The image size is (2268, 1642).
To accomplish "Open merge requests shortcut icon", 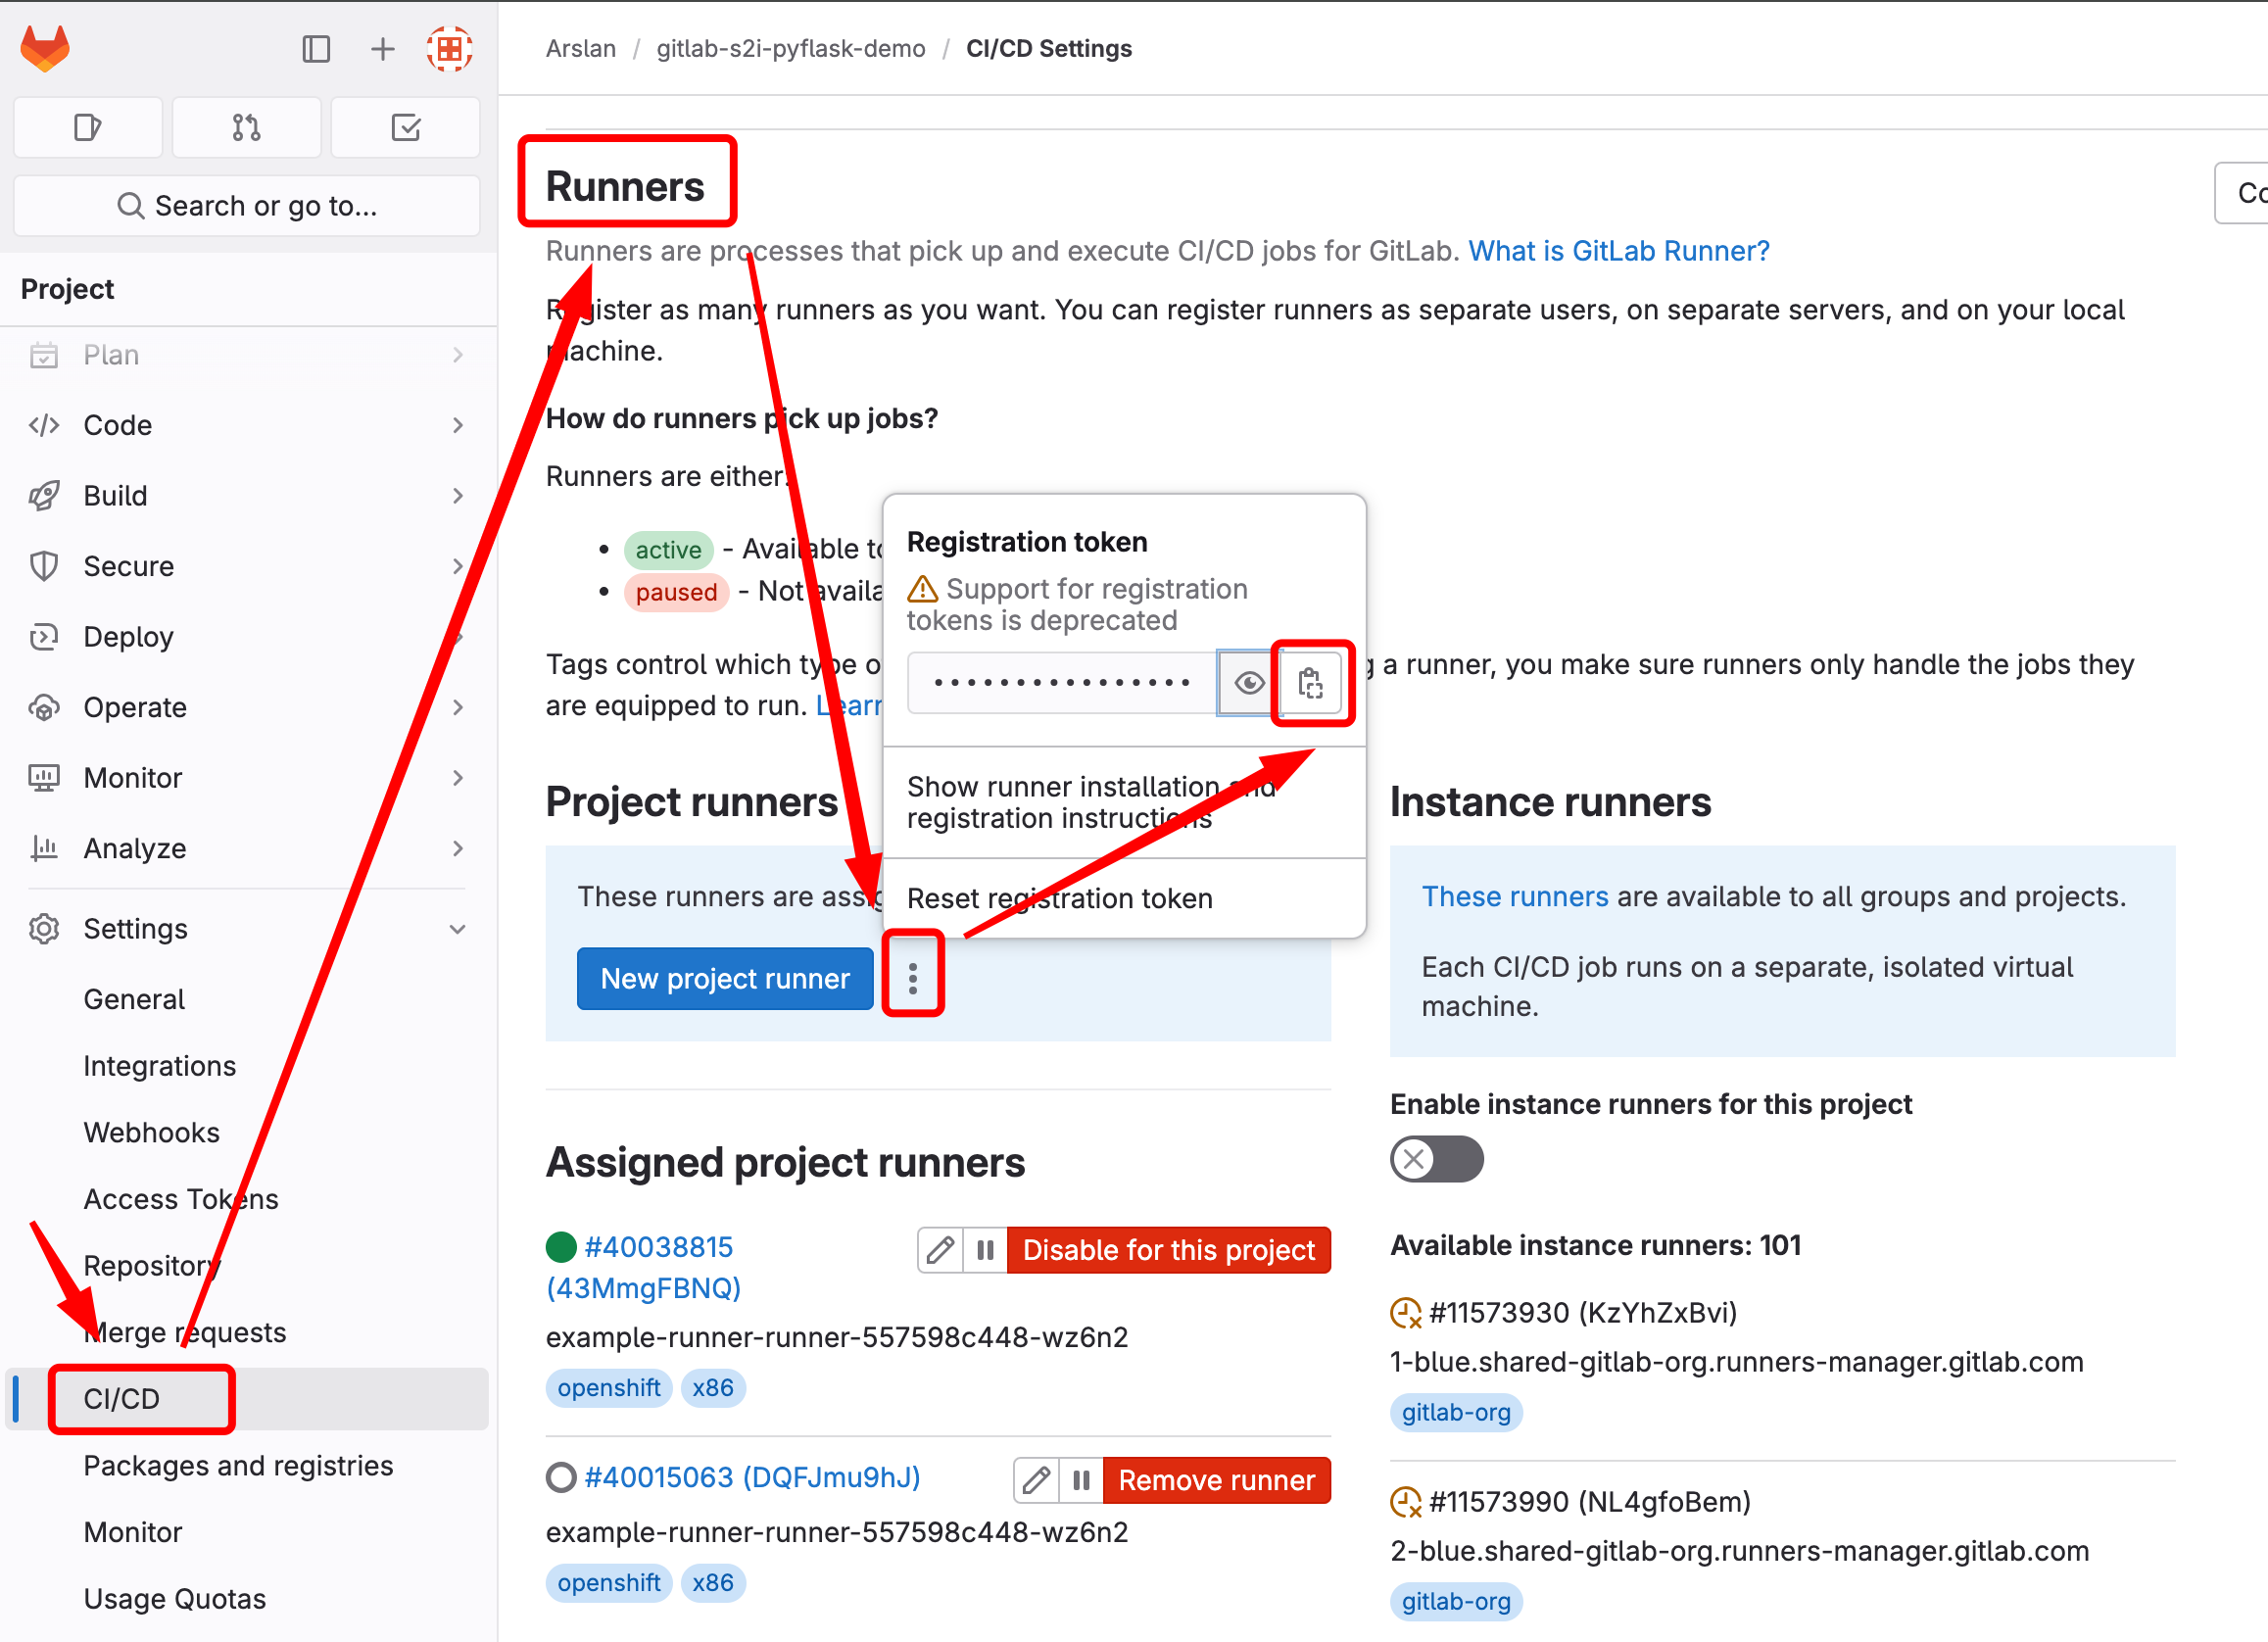I will pos(246,127).
